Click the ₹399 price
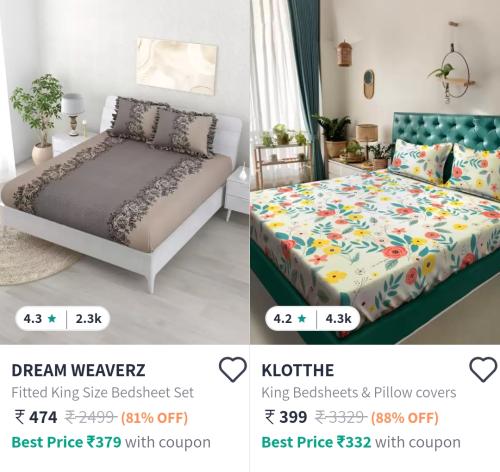The image size is (500, 472). (286, 417)
